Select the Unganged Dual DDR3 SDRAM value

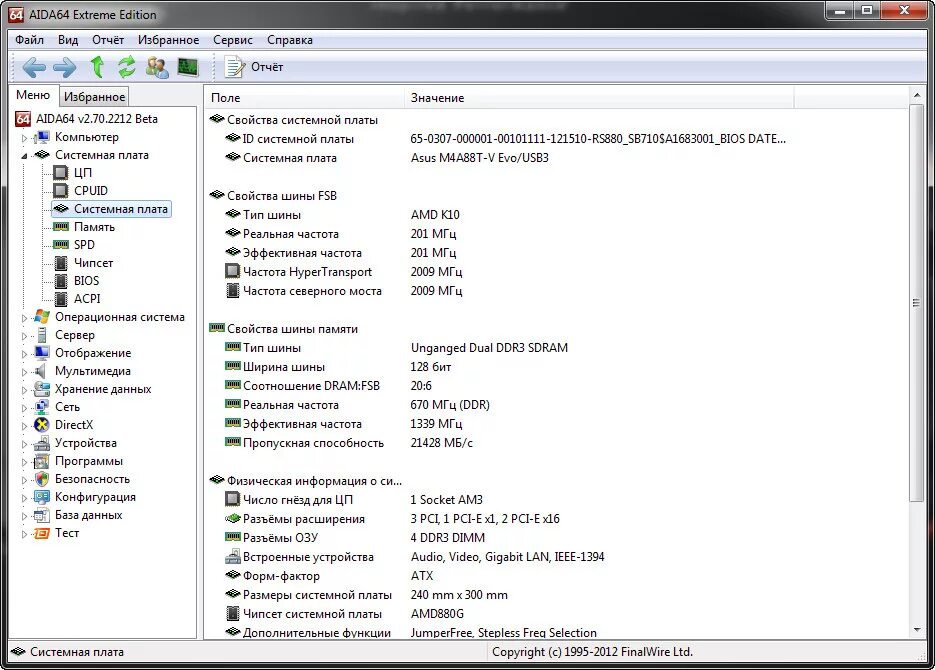coord(489,348)
